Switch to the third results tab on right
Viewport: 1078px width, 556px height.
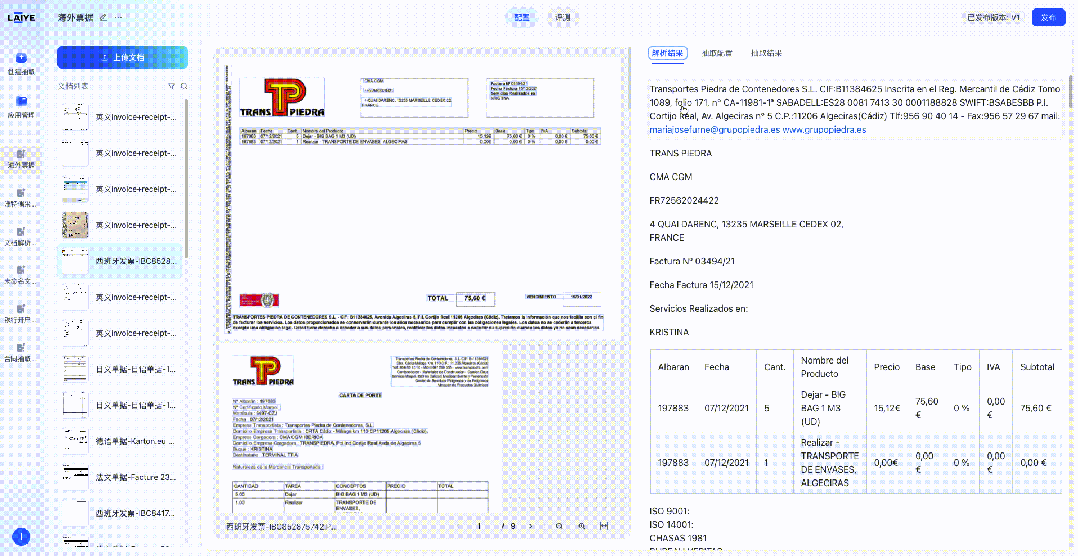[x=766, y=52]
